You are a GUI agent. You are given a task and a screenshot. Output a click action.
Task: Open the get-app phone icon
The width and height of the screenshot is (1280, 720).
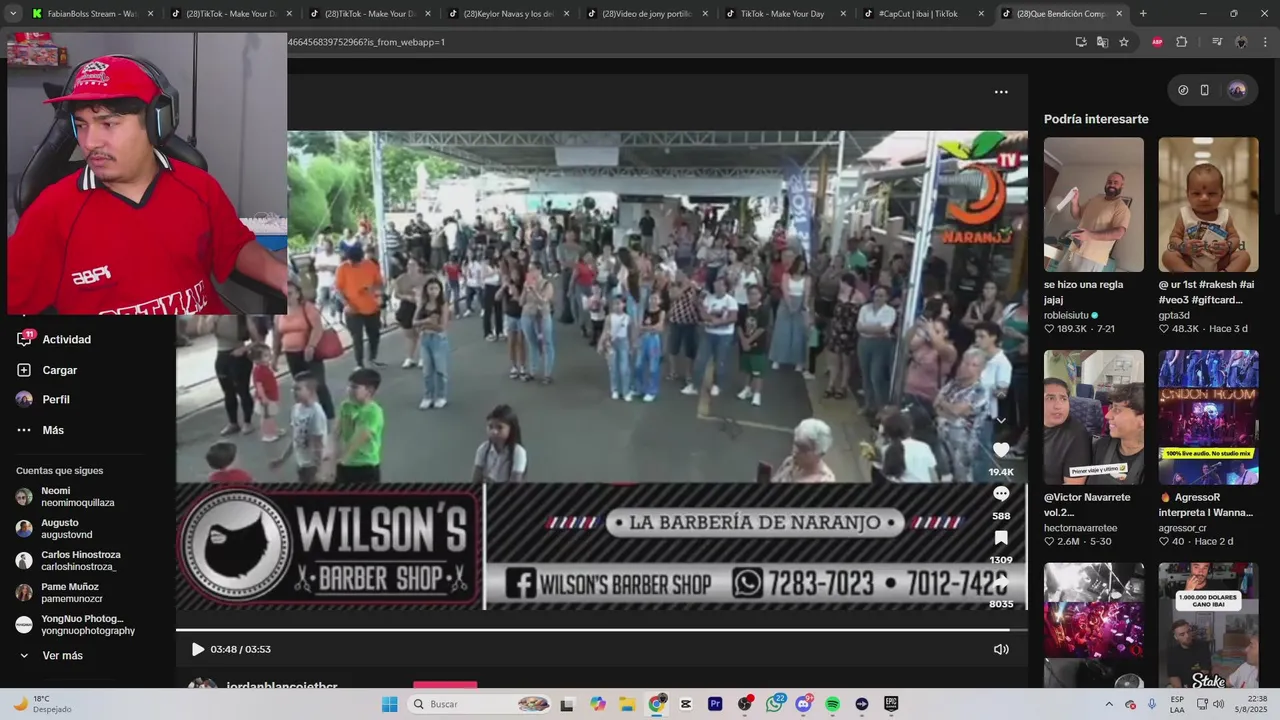[x=1205, y=90]
